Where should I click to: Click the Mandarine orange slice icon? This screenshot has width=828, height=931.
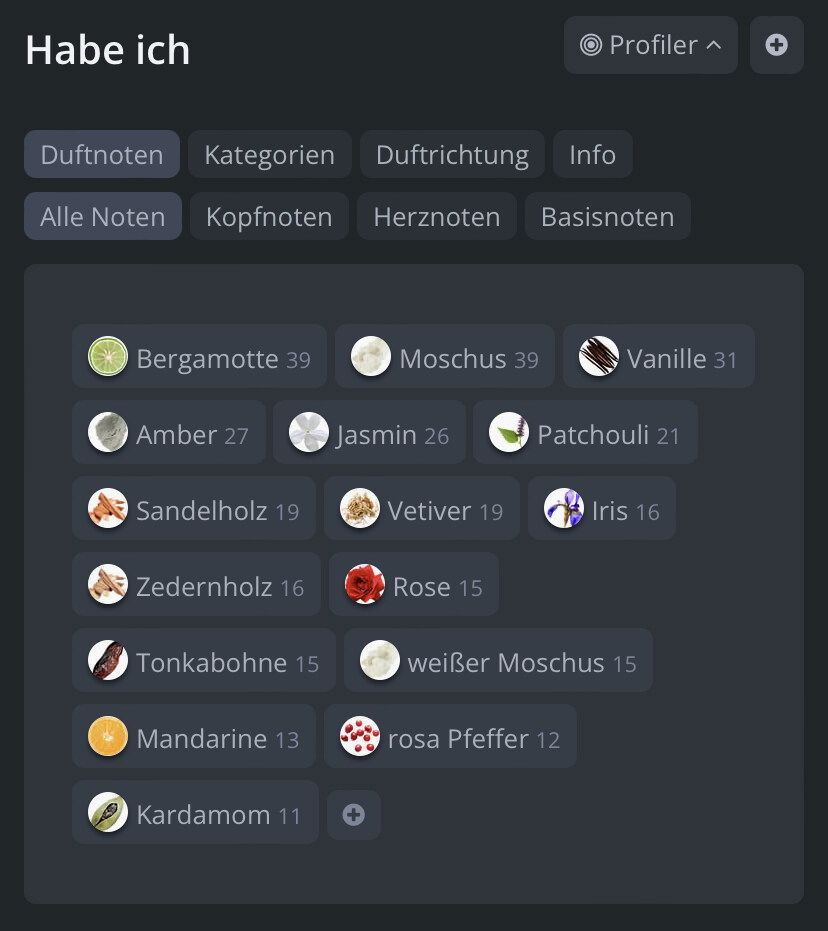coord(107,736)
